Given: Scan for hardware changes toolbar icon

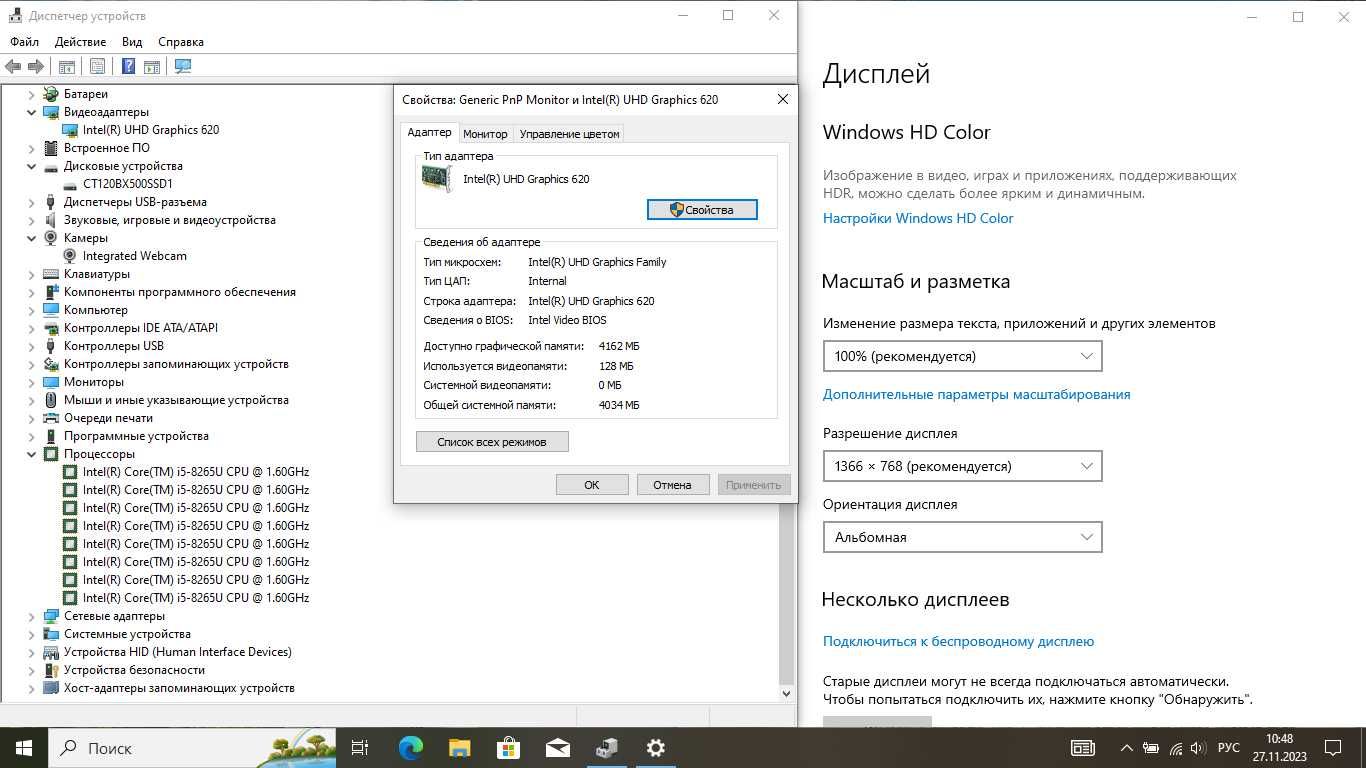Looking at the screenshot, I should coord(183,66).
